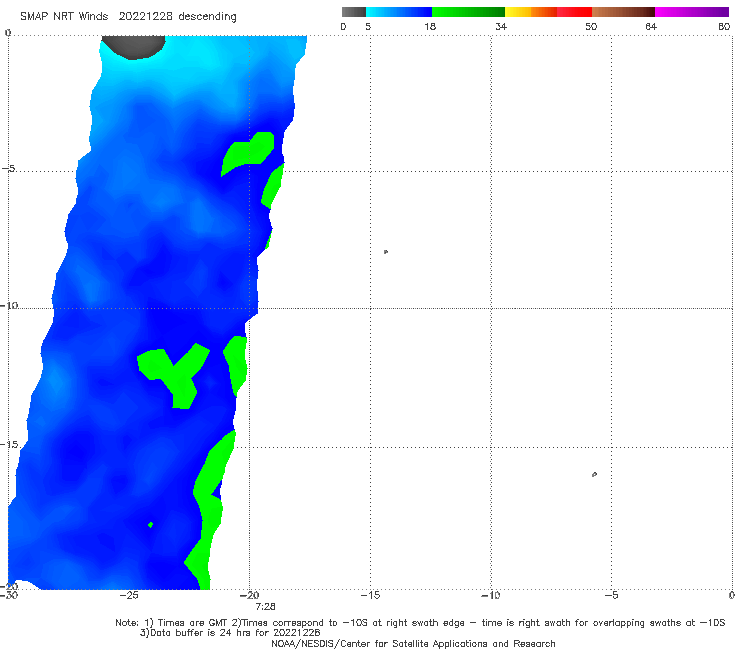This screenshot has width=740, height=650.
Task: Click the NOAA/NESDIS credit line
Action: pos(413,643)
